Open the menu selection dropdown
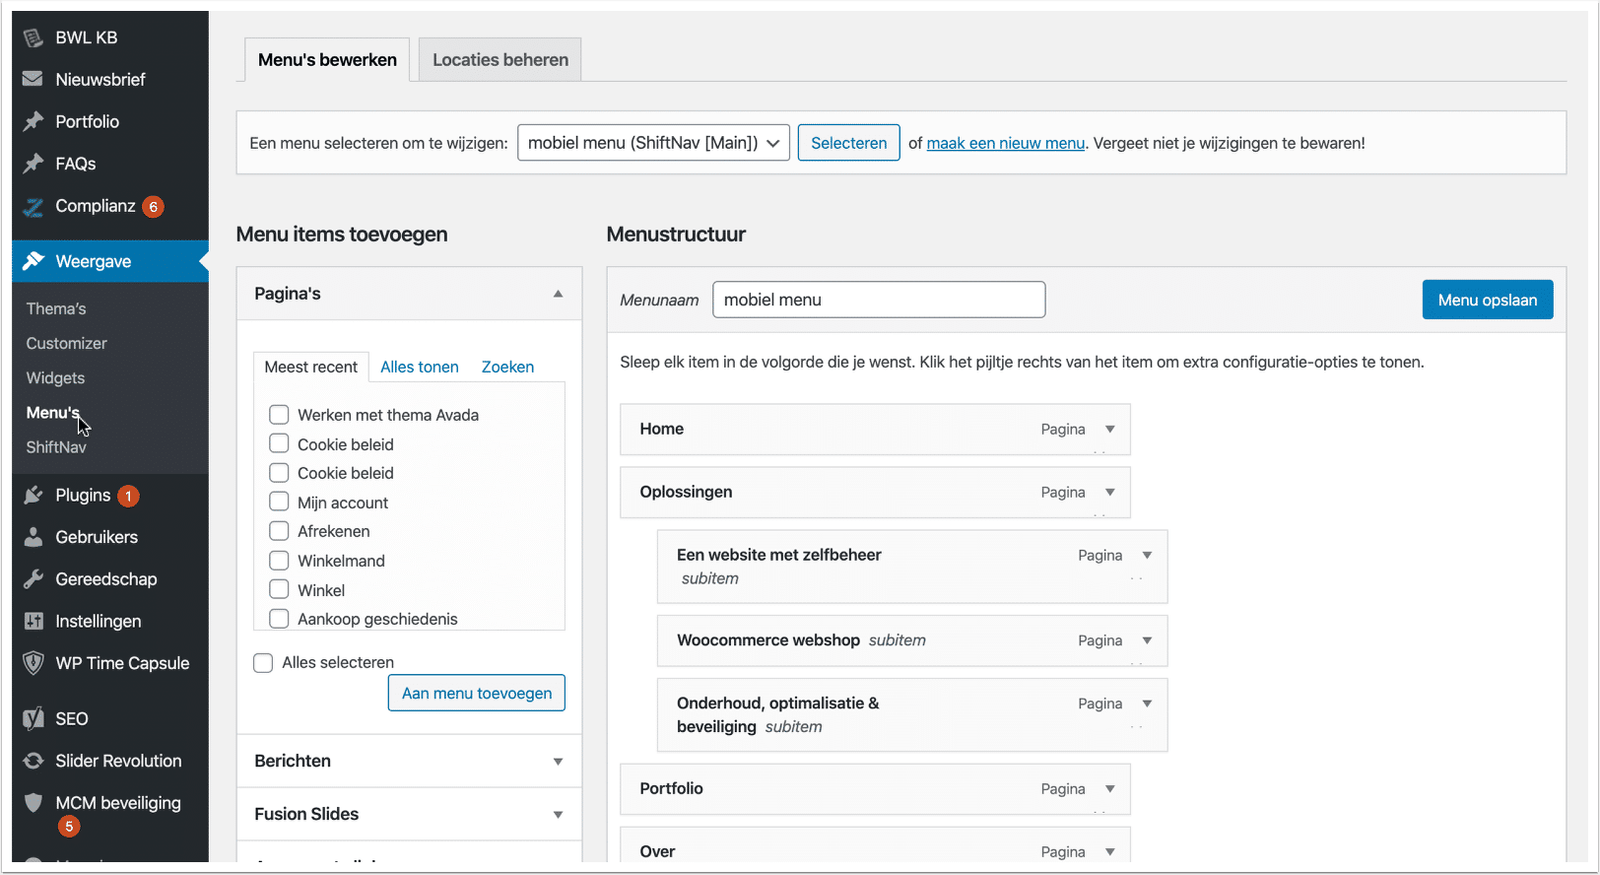1600x875 pixels. [x=653, y=143]
